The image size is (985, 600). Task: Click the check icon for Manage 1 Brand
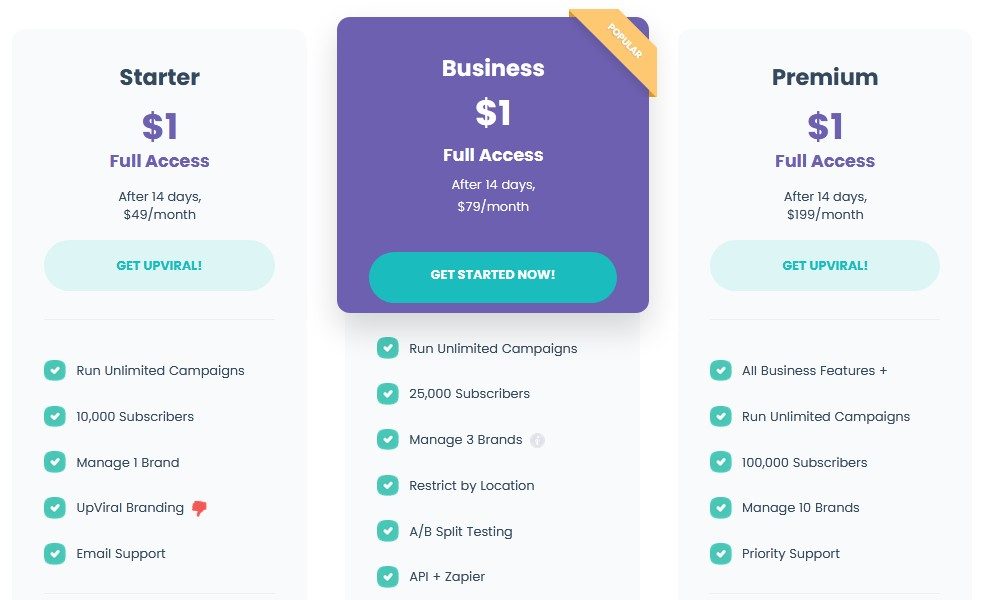point(55,462)
